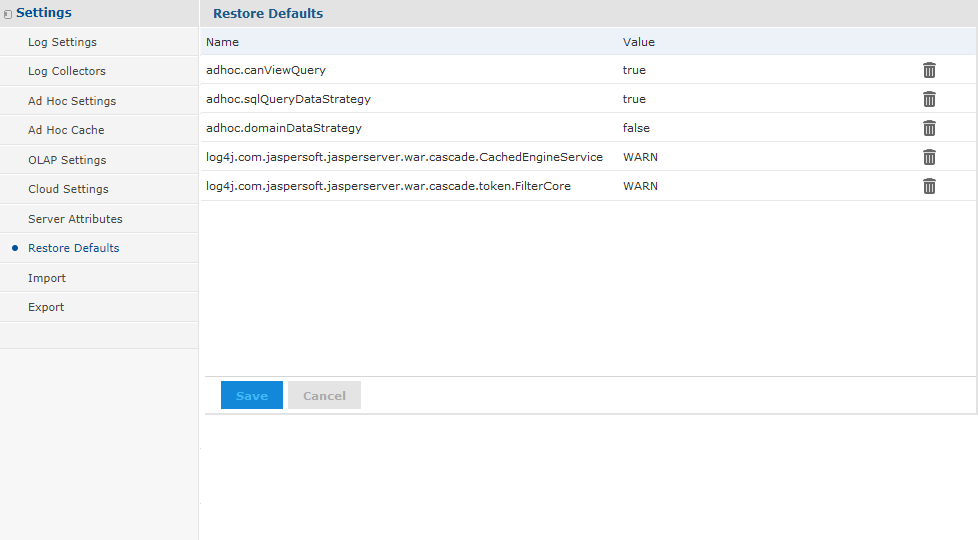Viewport: 979px width, 540px height.
Task: Delete the adhoc.canViewQuery row with trash icon
Action: click(x=929, y=70)
